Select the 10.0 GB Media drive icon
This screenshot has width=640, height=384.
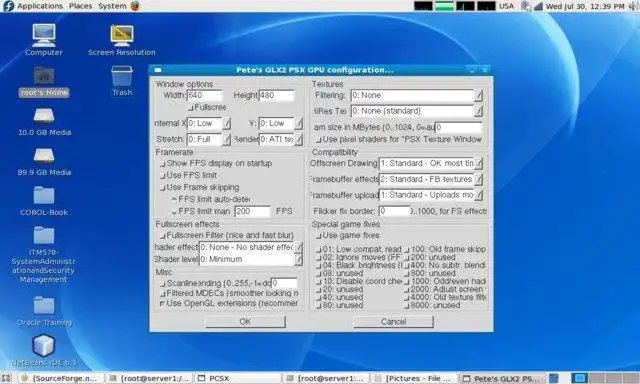[x=44, y=121]
